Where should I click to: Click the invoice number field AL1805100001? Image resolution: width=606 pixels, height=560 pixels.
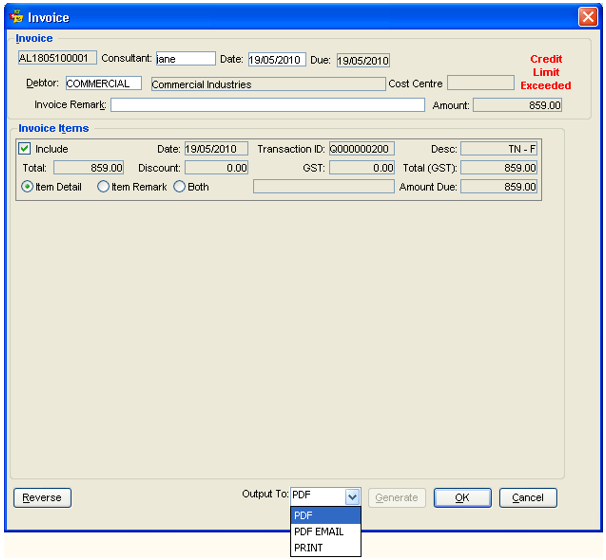click(x=57, y=58)
